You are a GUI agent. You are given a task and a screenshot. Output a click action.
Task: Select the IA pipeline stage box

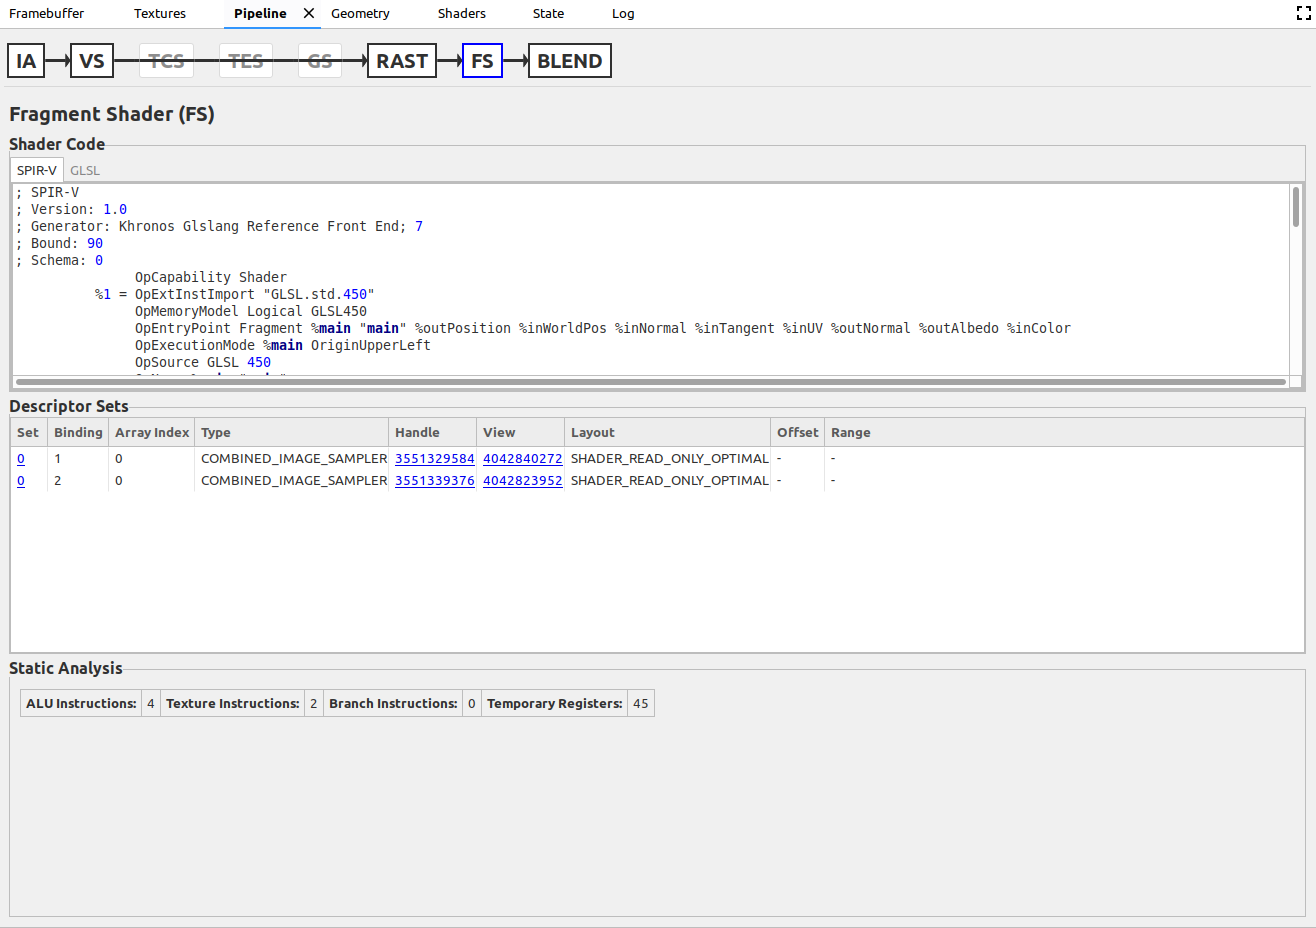(x=26, y=61)
